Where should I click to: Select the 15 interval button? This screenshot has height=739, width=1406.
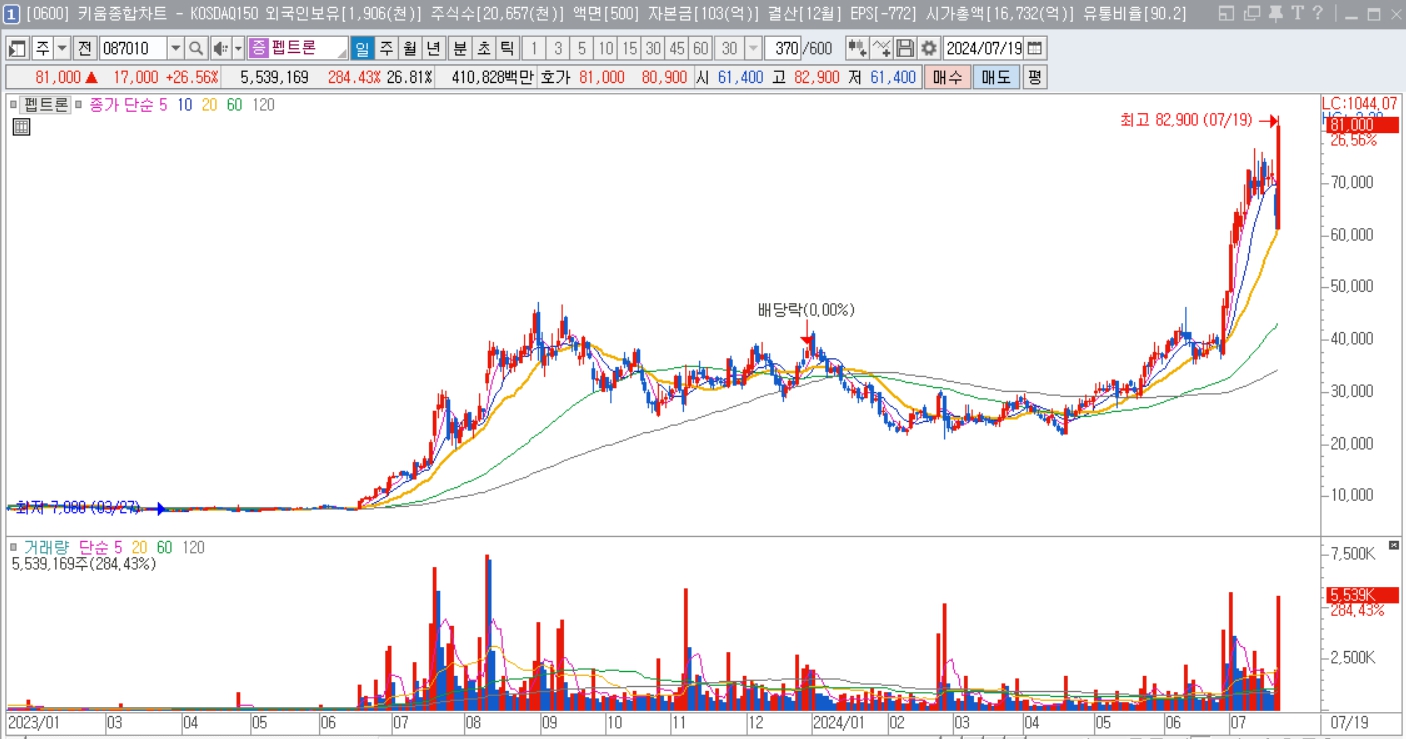(x=629, y=48)
